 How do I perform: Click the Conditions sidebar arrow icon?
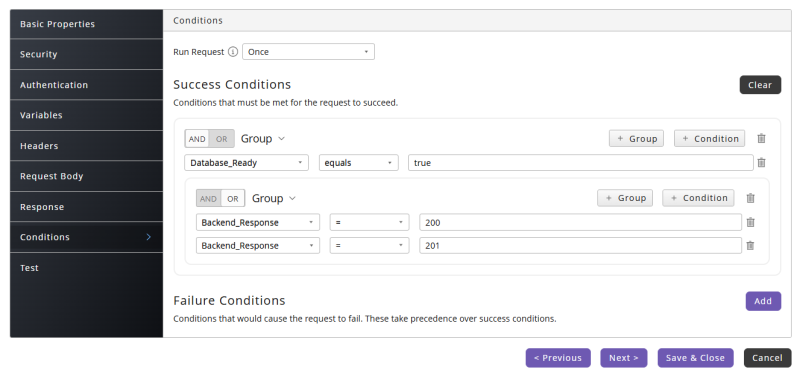pyautogui.click(x=148, y=237)
